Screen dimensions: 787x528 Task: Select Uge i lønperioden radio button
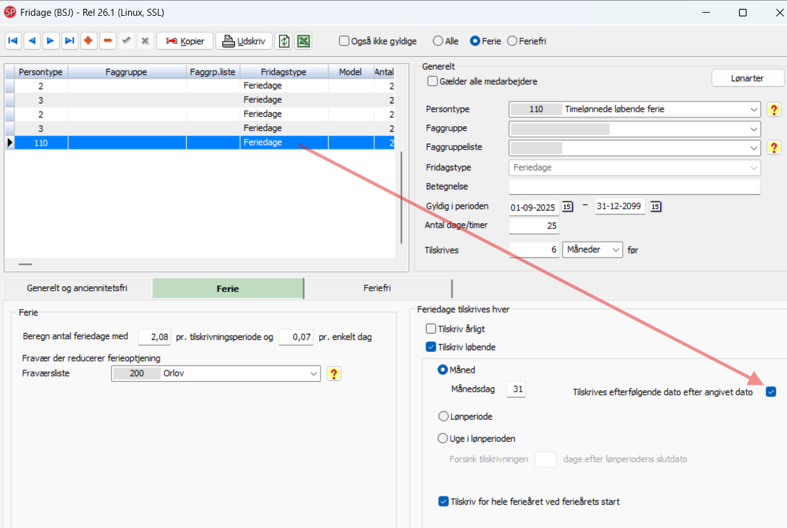443,438
